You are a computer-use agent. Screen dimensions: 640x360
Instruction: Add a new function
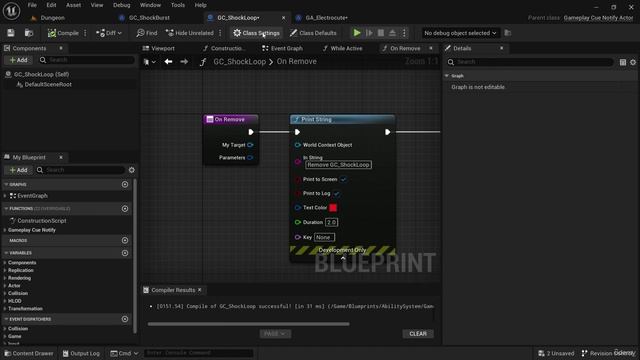[x=125, y=209]
